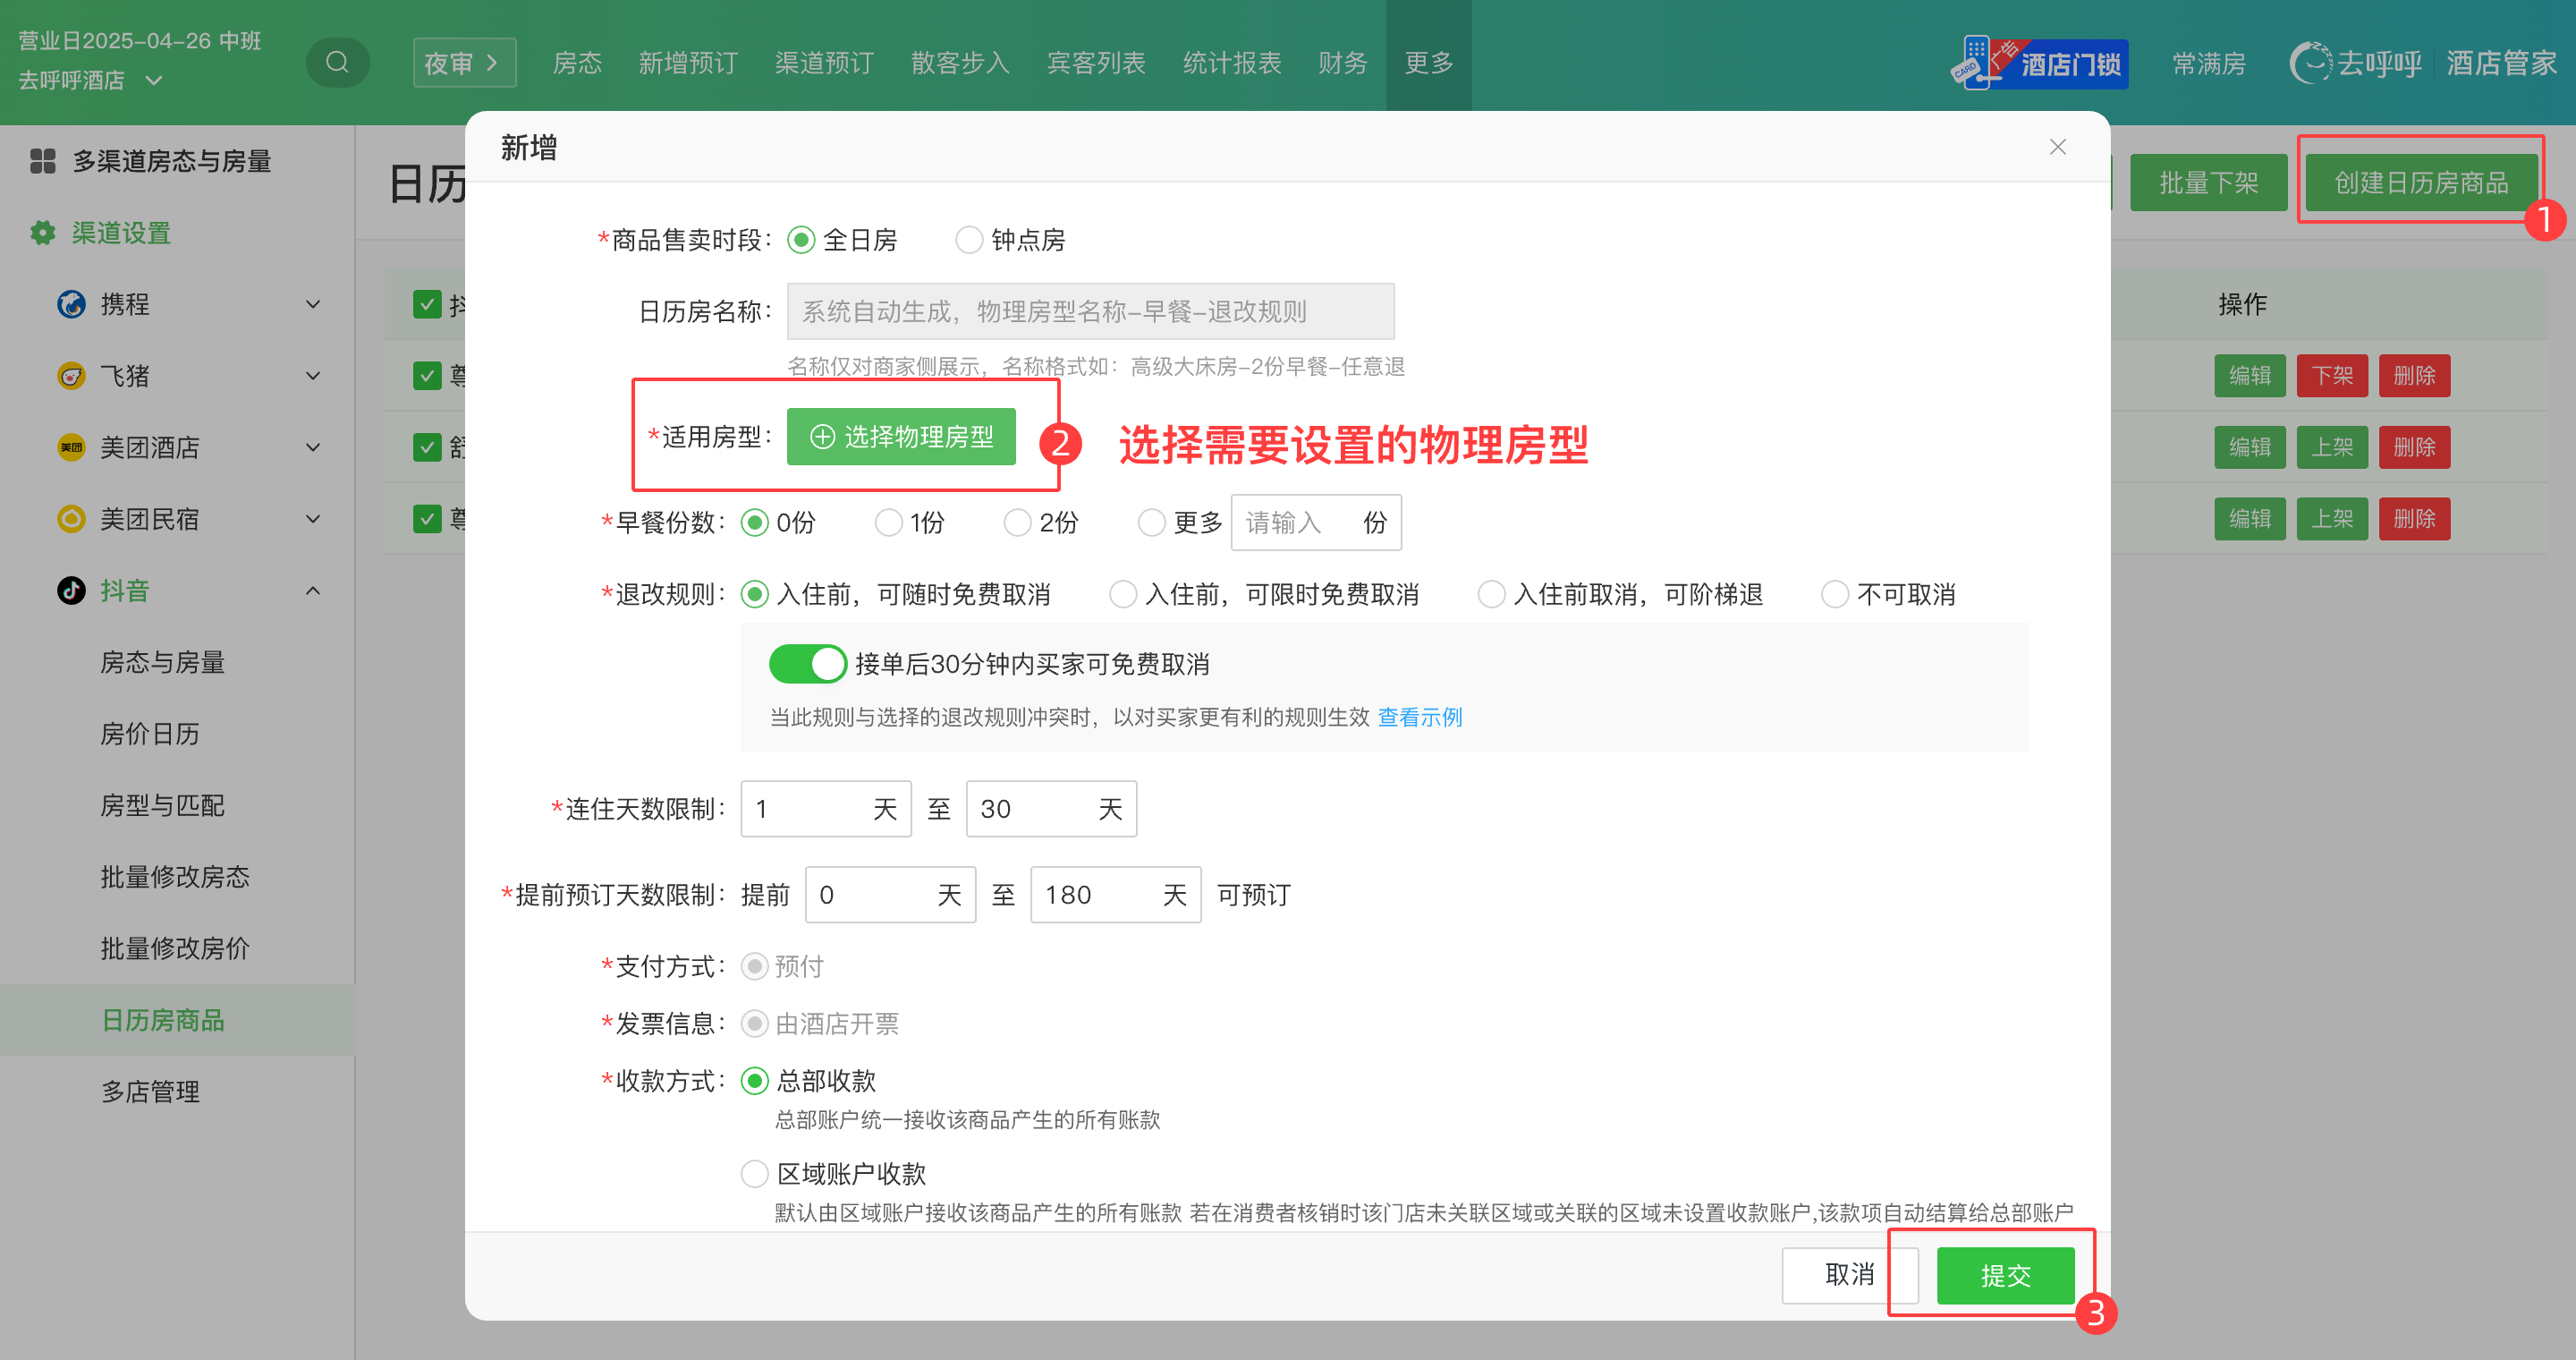This screenshot has height=1360, width=2576.
Task: Choose the 2份 breakfast radio button
Action: pos(1017,523)
